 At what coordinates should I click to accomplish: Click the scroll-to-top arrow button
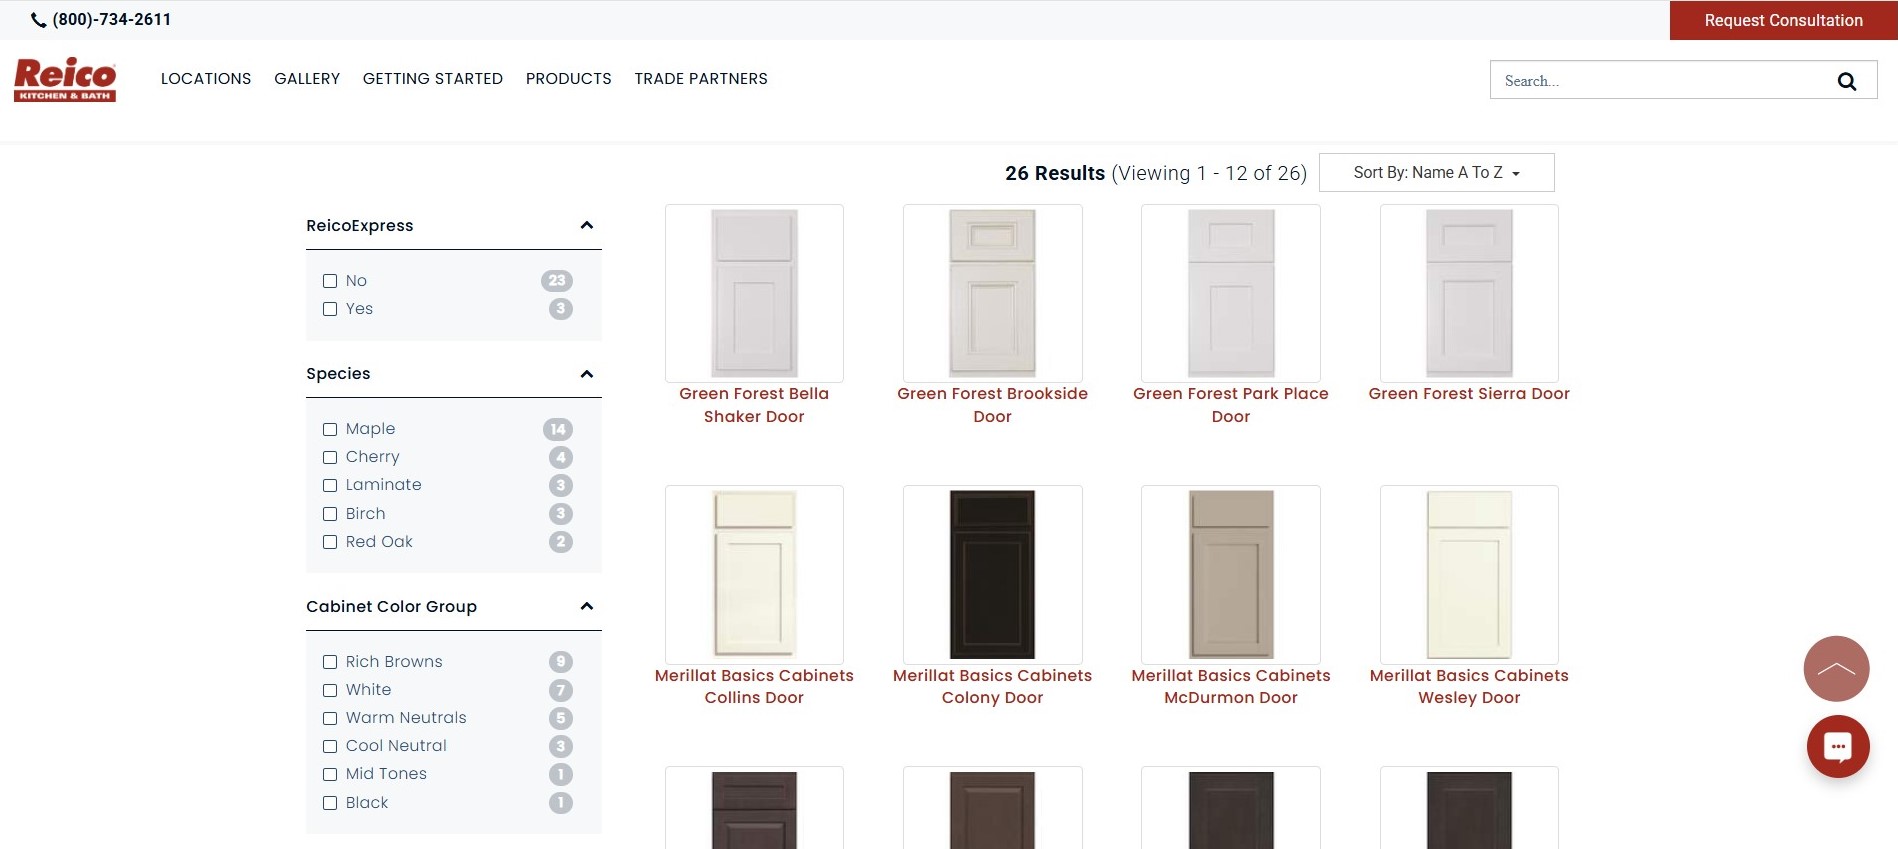pyautogui.click(x=1836, y=668)
